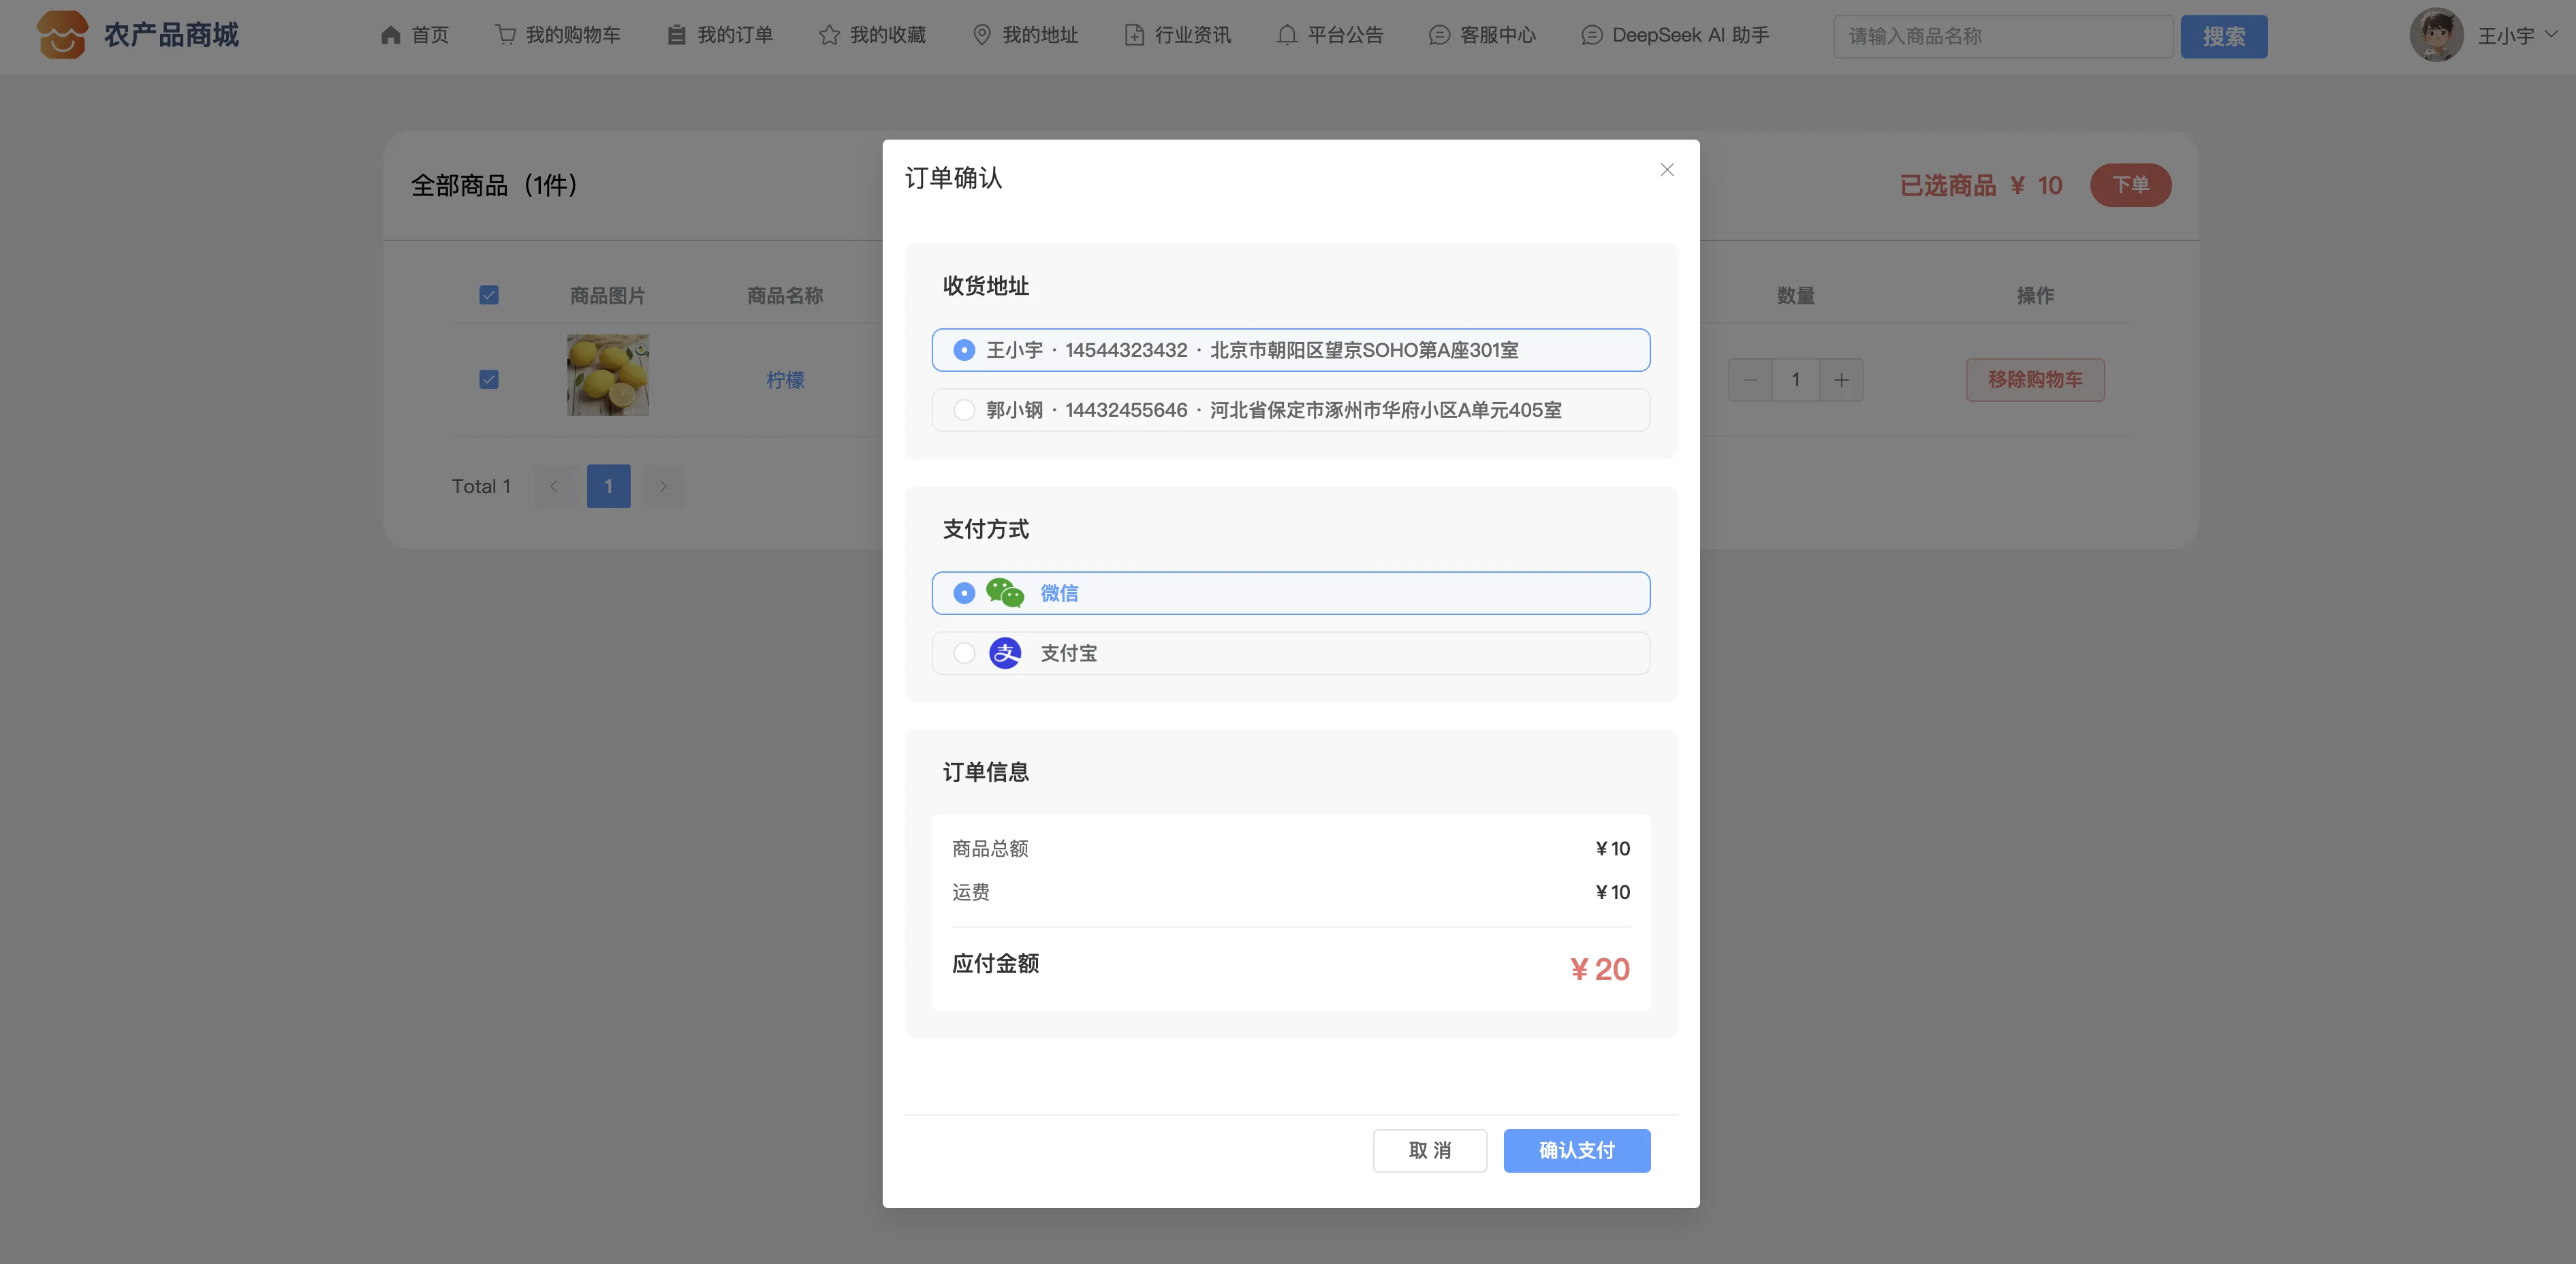Click the bell icon for platform announcements
2576x1264 pixels.
(1286, 35)
